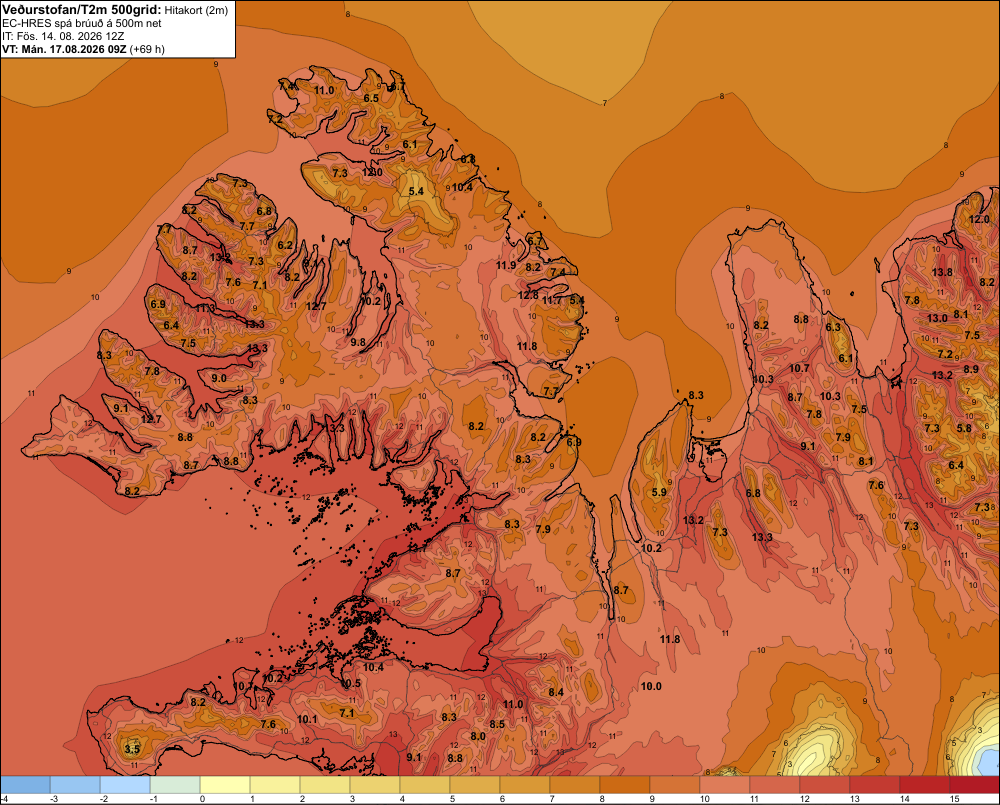The height and width of the screenshot is (805, 1000).
Task: Select the legend swatch between 7 and 8
Action: [x=575, y=785]
